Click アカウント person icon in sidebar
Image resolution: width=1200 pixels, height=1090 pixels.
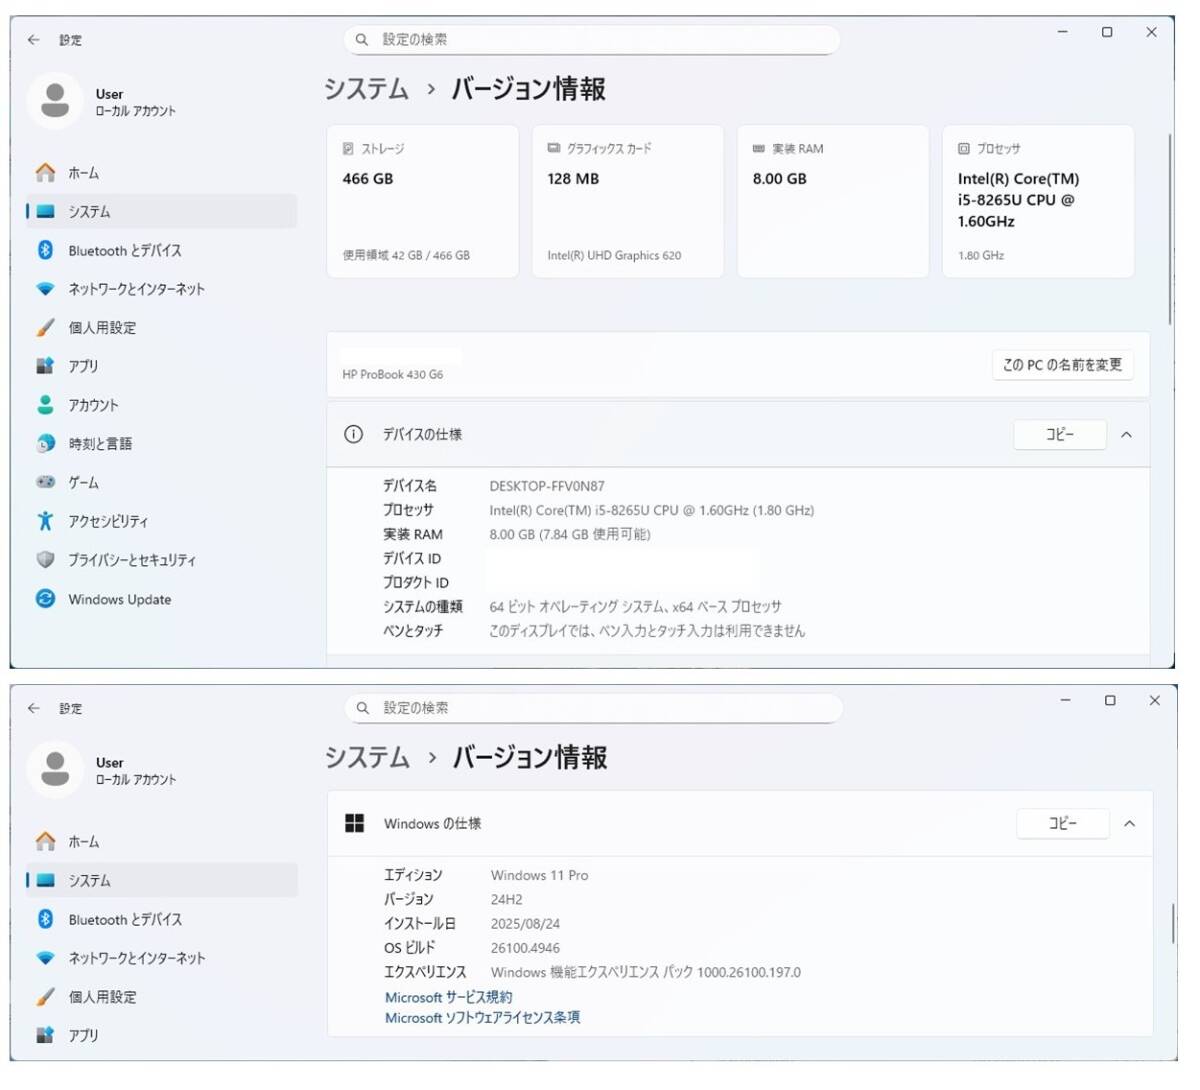[x=45, y=405]
